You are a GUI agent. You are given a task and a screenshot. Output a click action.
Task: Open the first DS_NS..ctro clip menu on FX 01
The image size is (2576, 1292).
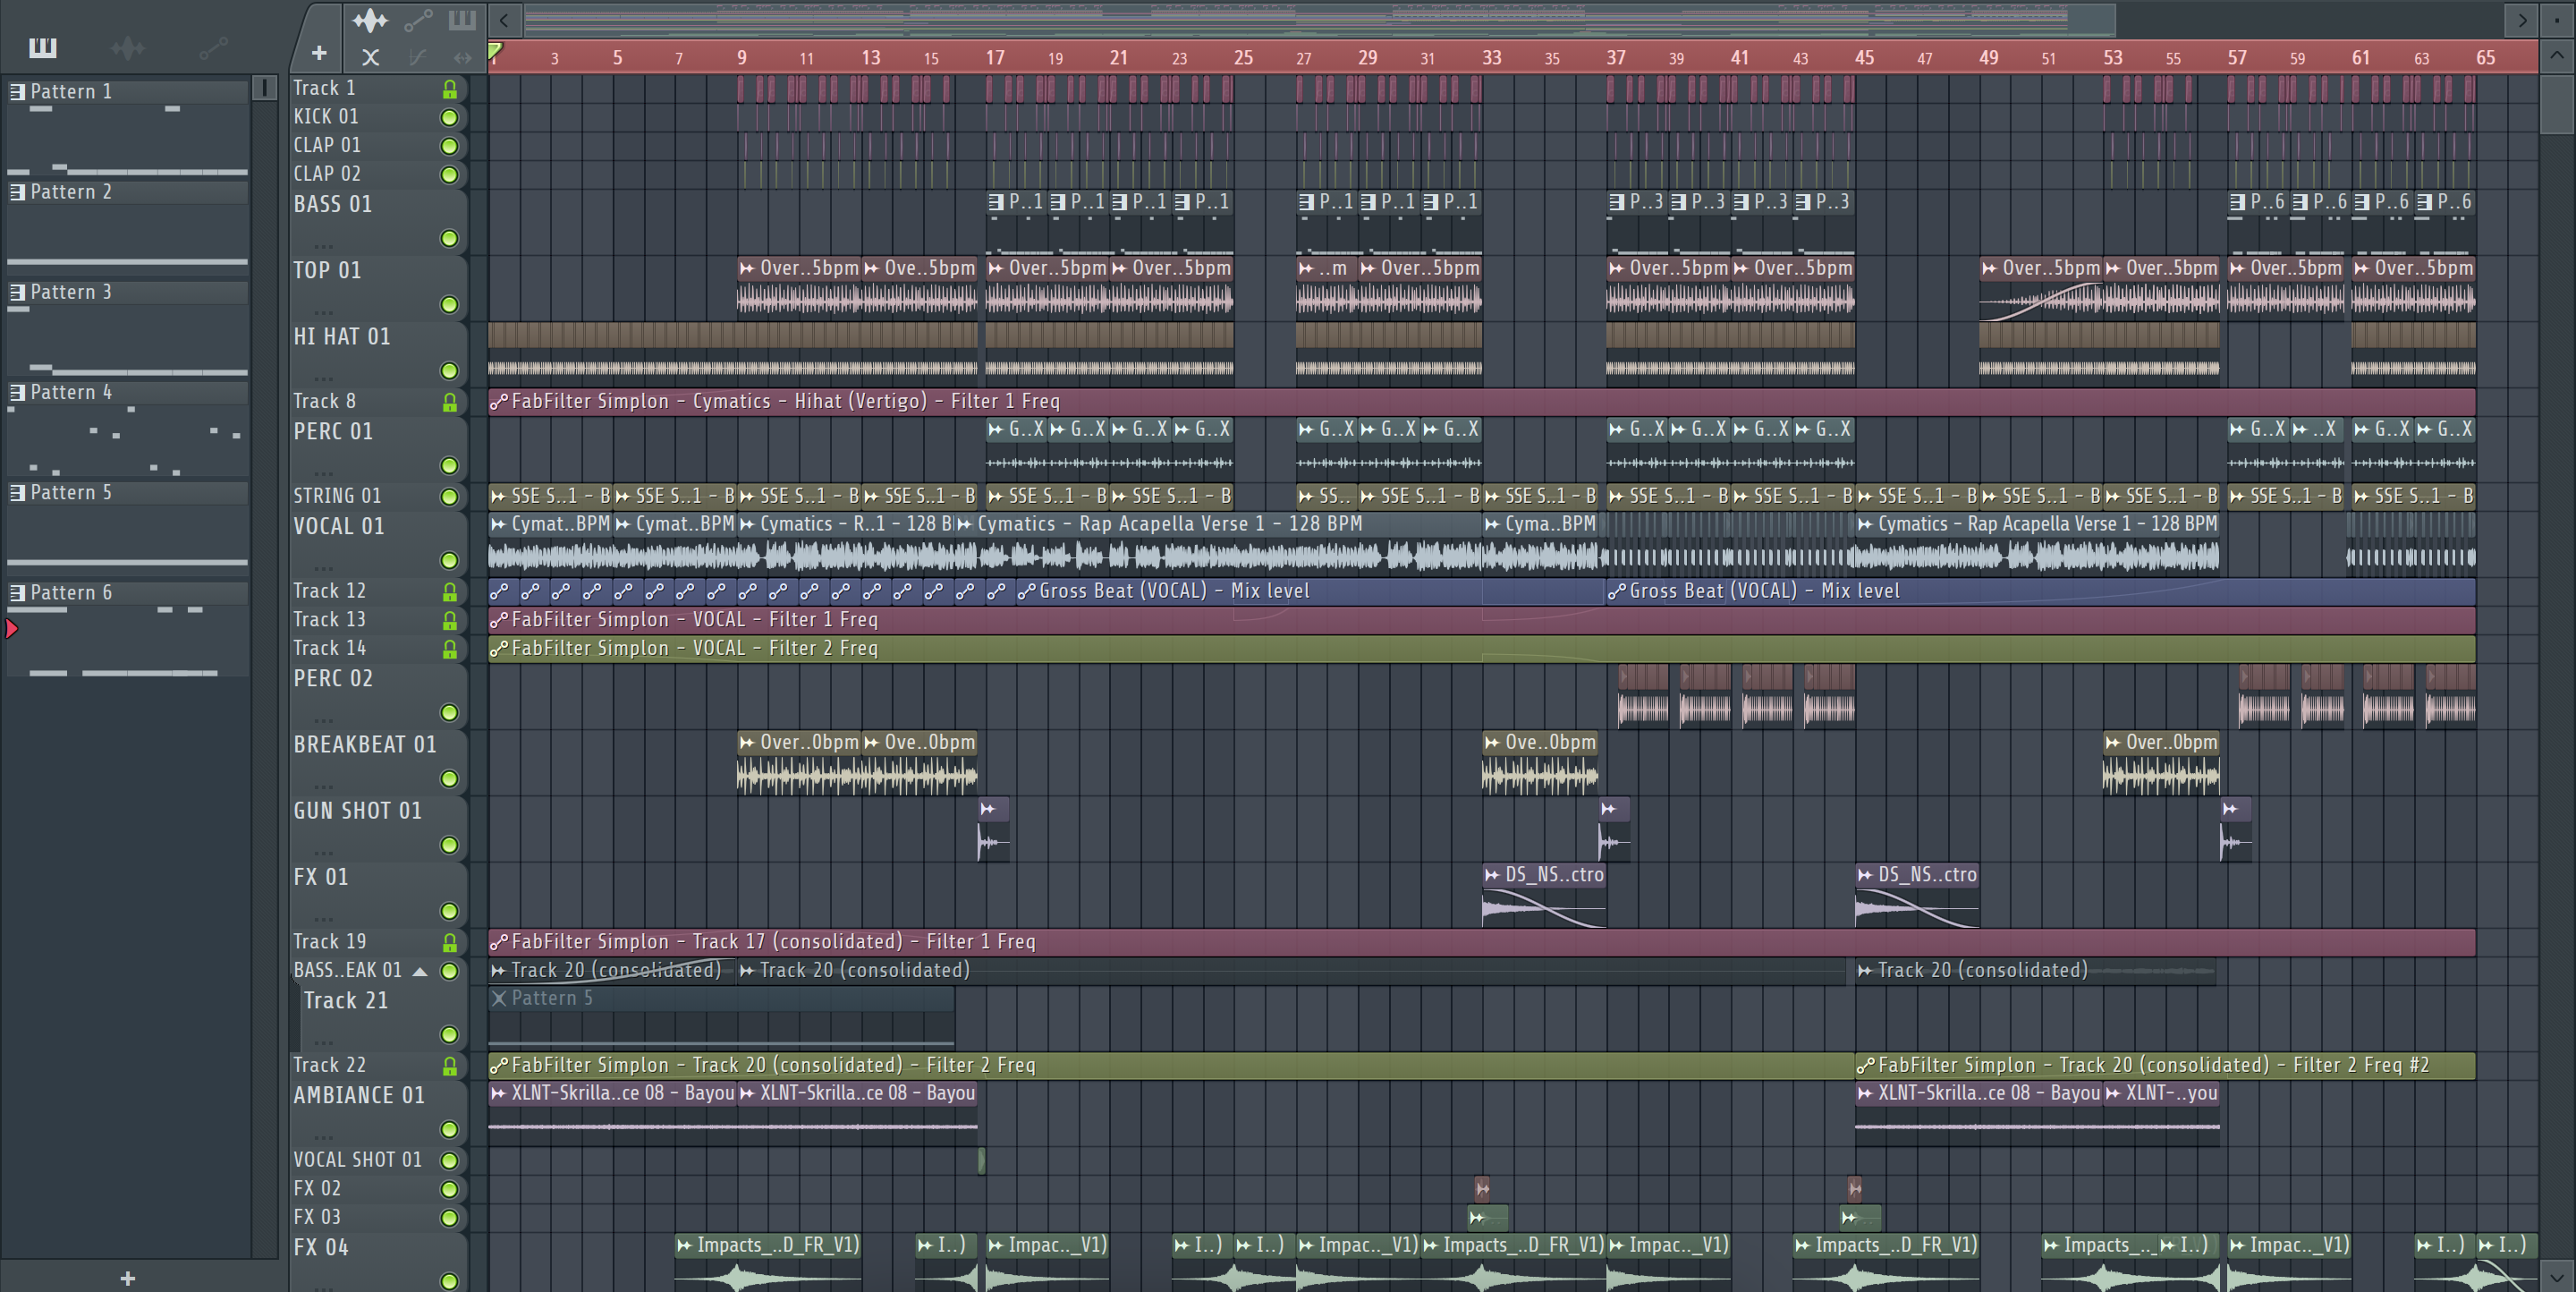pyautogui.click(x=1493, y=875)
